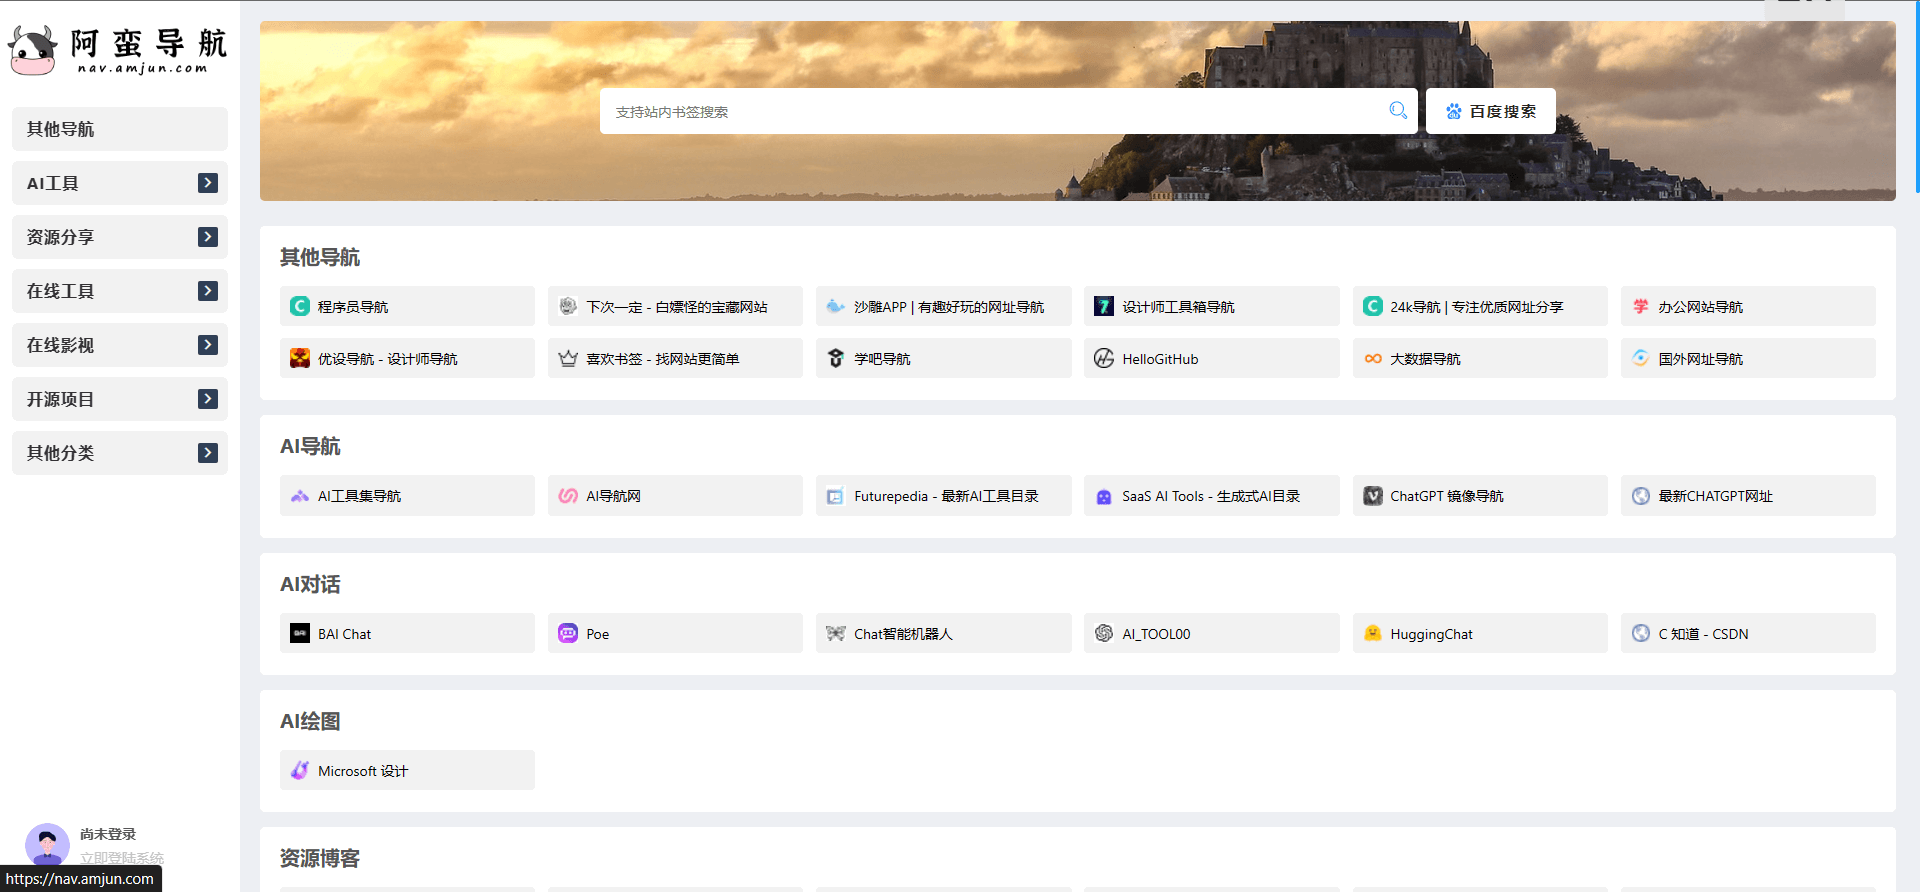Click the Poe bookmark icon
Viewport: 1920px width, 892px height.
tap(568, 633)
